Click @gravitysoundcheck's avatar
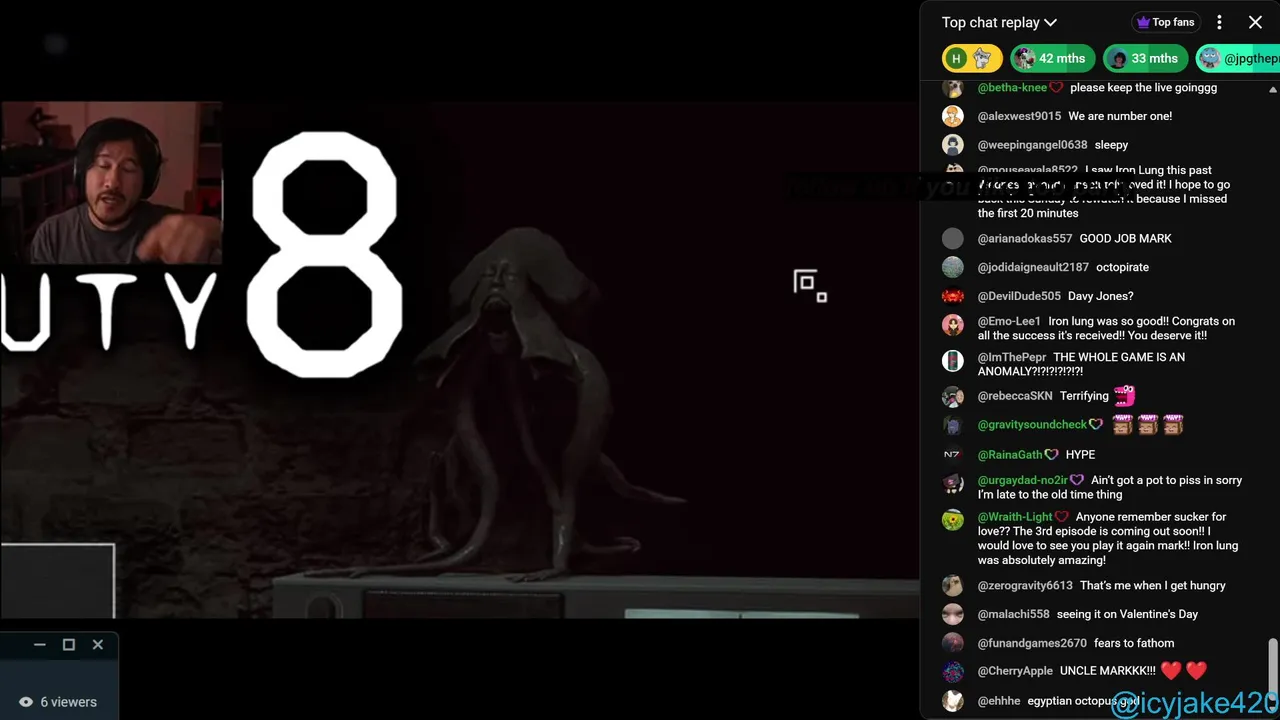Screen dimensions: 1280x720 click(953, 425)
